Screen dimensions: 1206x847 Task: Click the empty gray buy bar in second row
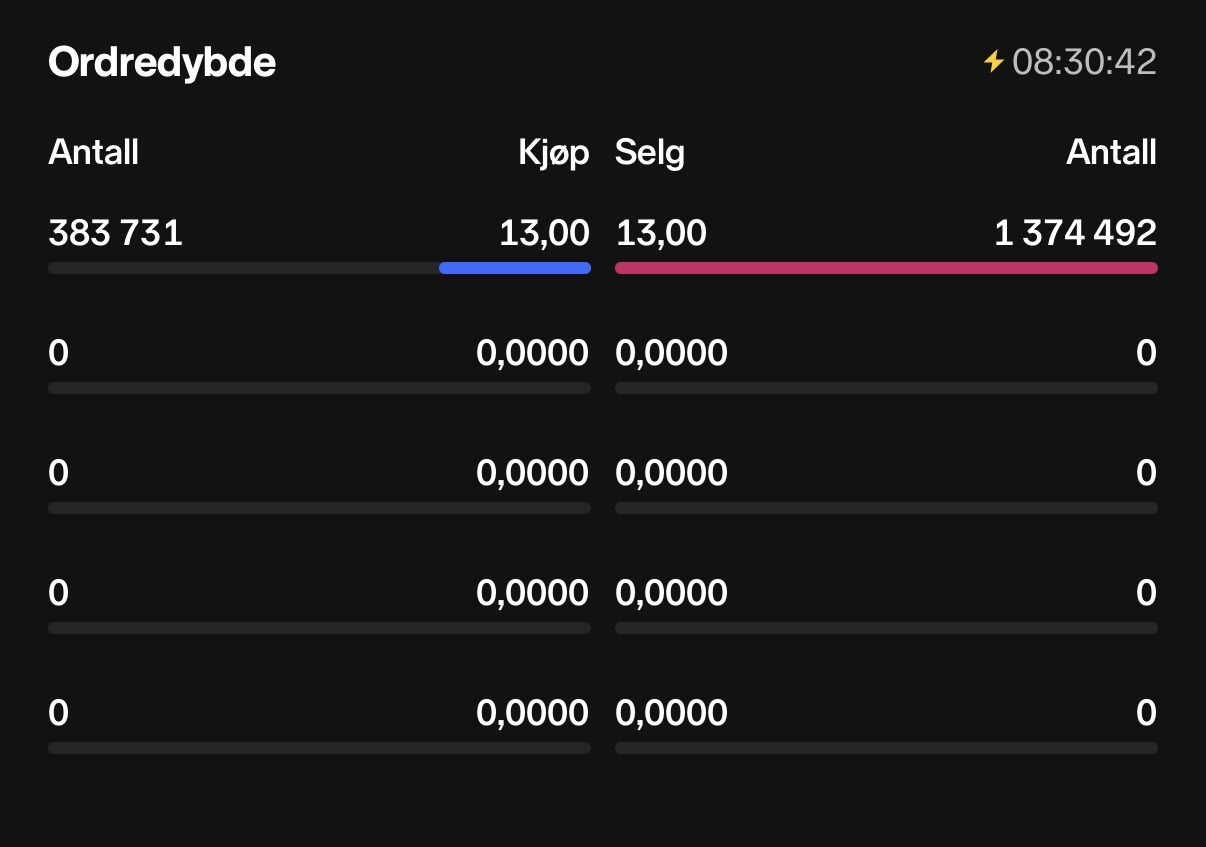(319, 388)
